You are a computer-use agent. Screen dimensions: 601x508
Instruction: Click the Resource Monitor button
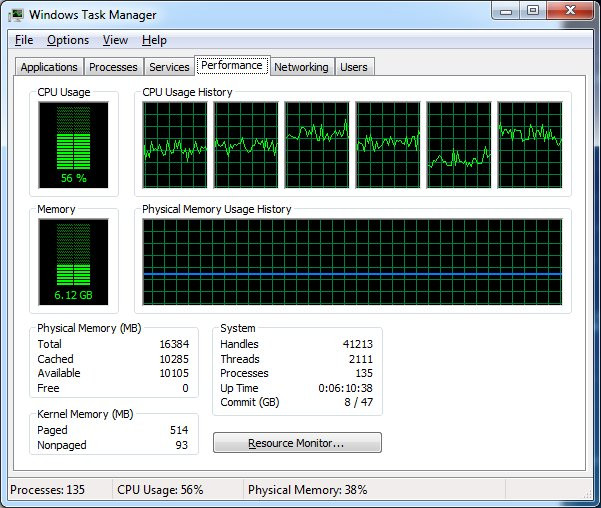click(297, 443)
